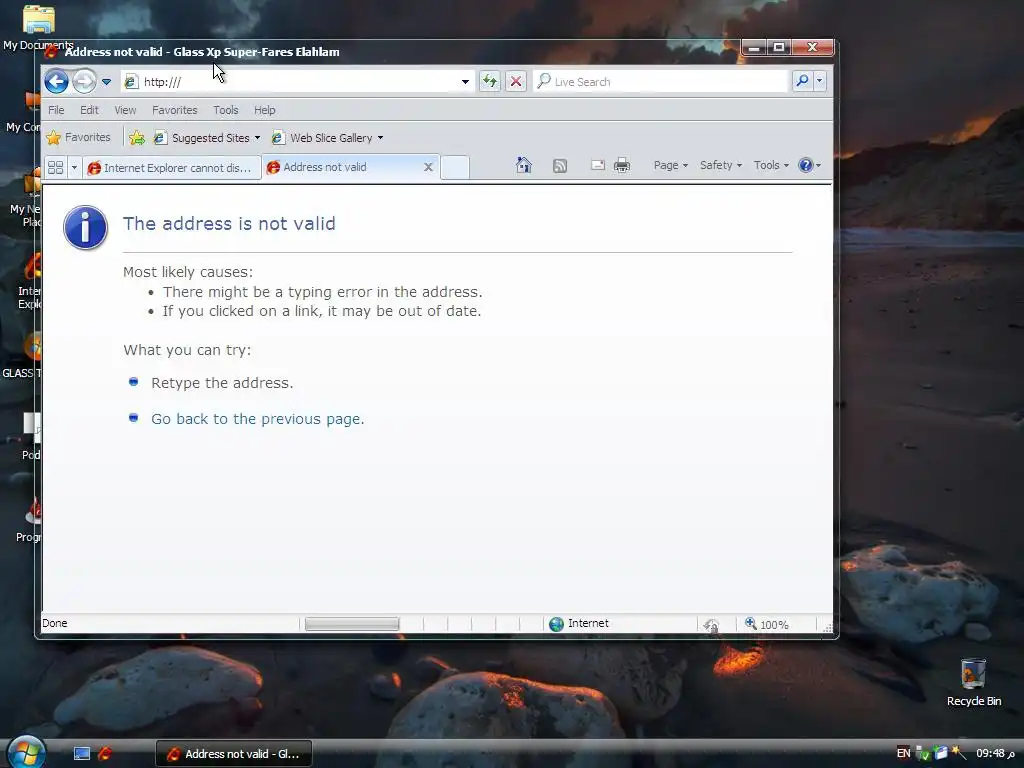Screen dimensions: 1024x768
Task: Open the Favorites menu in menu bar
Action: click(174, 110)
